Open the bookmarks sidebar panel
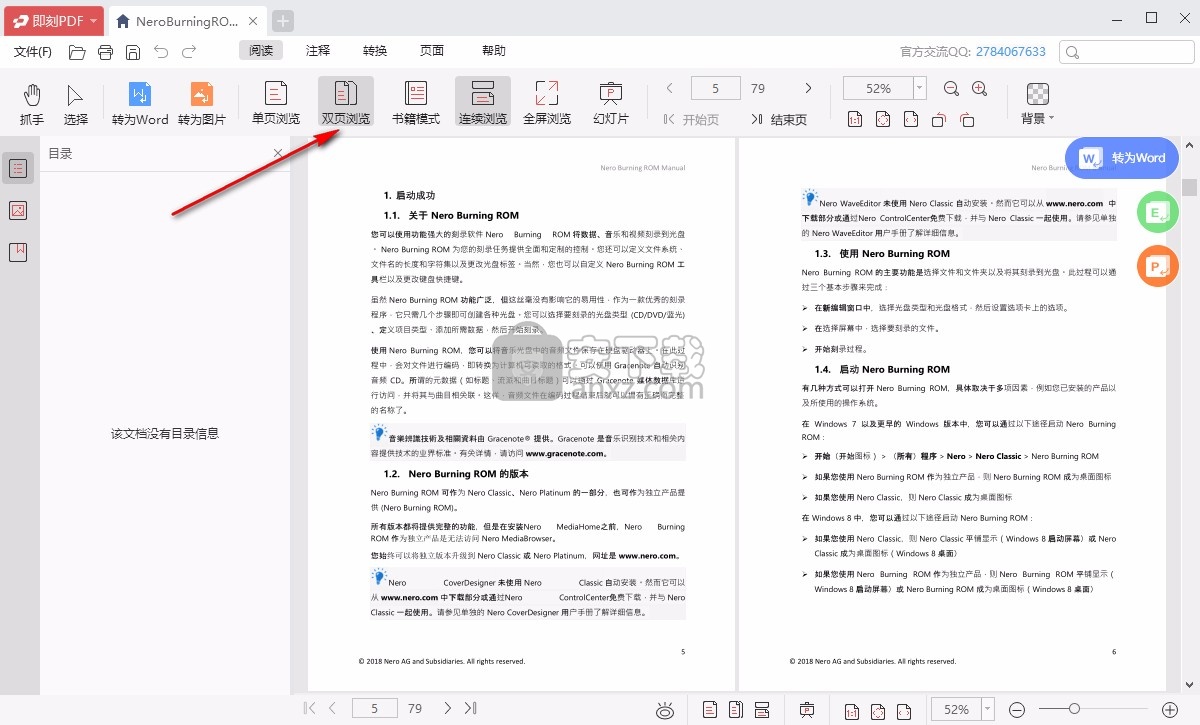The image size is (1200, 725). point(18,252)
